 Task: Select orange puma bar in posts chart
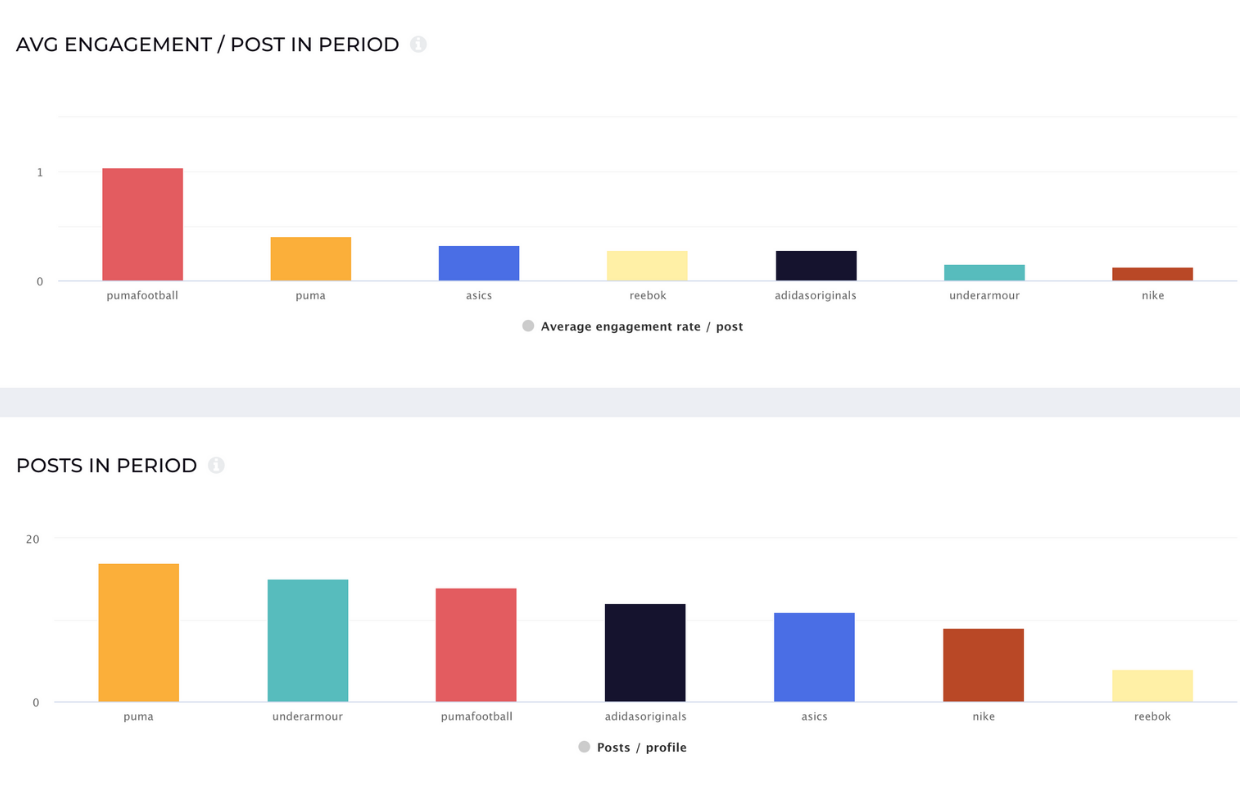138,633
